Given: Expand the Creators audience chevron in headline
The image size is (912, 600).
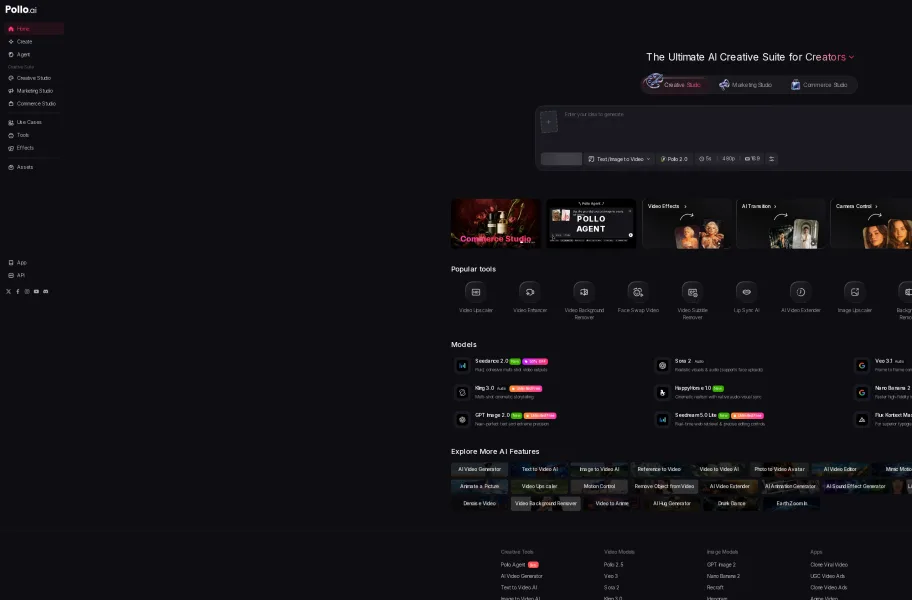Looking at the screenshot, I should point(852,57).
